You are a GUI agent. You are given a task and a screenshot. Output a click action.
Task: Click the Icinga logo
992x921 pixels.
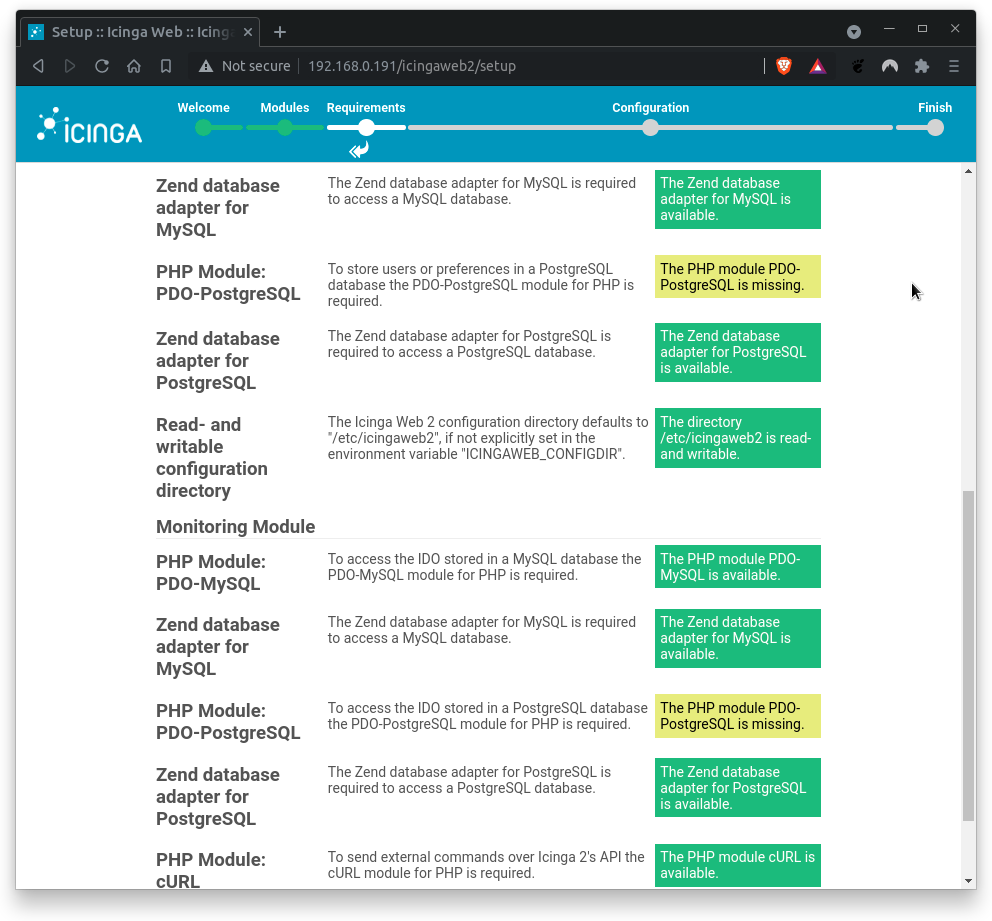88,124
